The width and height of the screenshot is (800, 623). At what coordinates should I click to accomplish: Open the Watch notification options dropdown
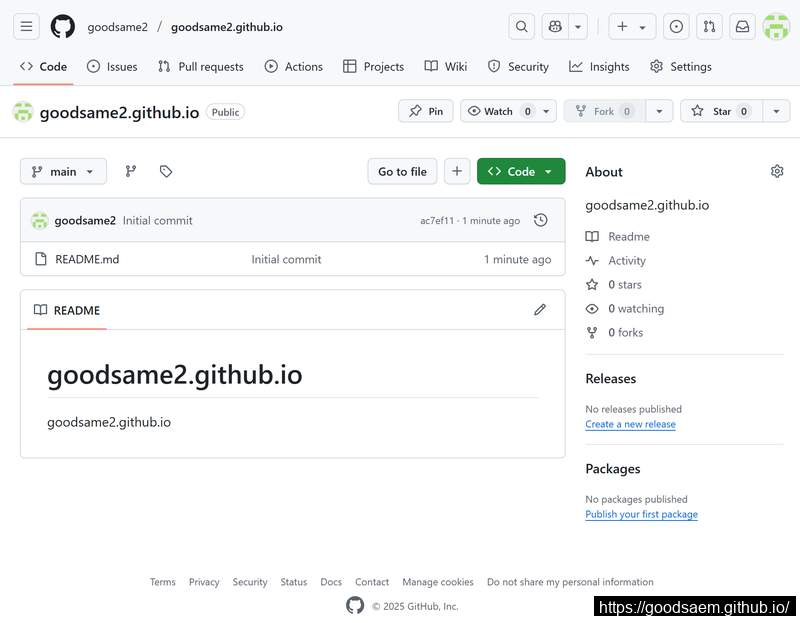(508, 111)
